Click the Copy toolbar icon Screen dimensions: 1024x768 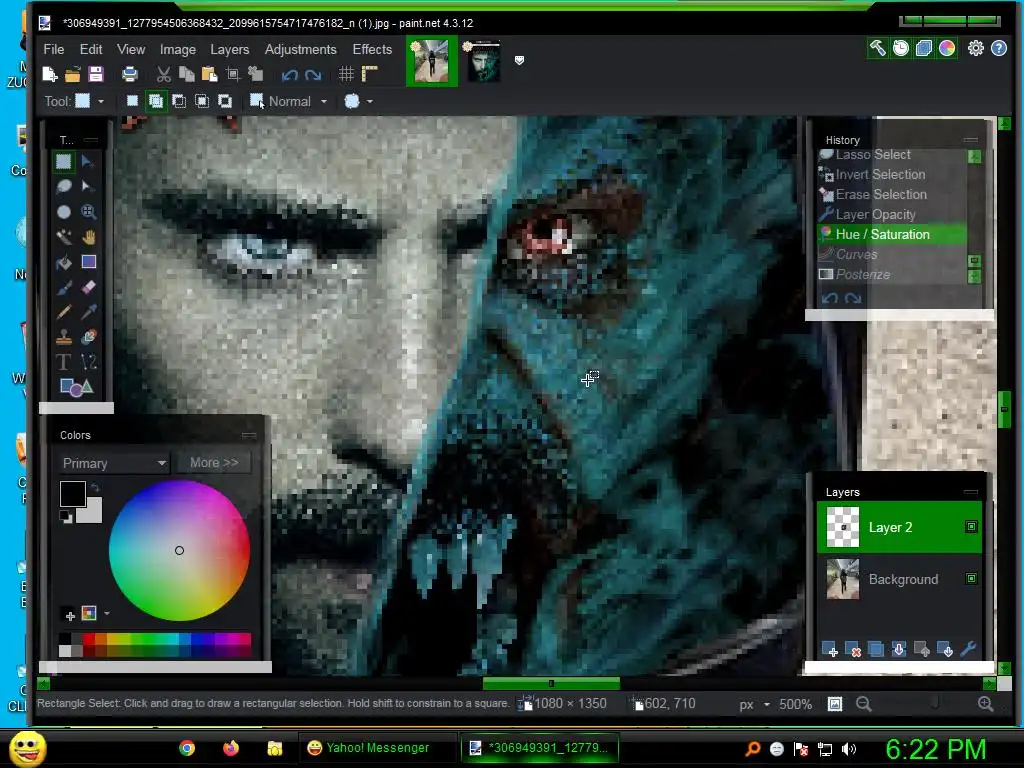click(187, 74)
